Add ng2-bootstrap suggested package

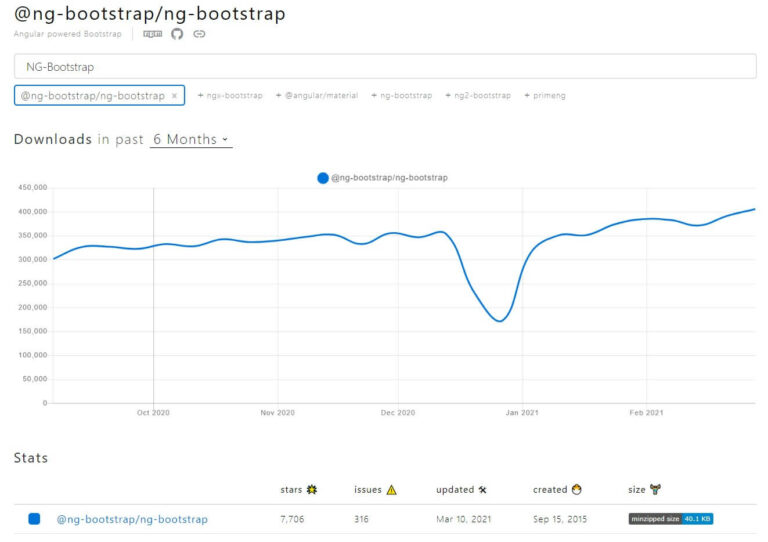478,96
